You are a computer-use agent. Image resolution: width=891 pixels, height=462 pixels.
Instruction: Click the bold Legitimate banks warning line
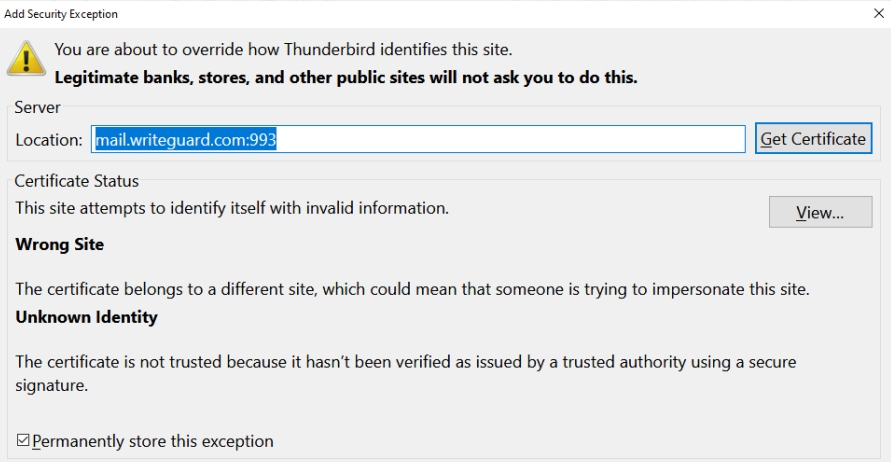[x=345, y=77]
